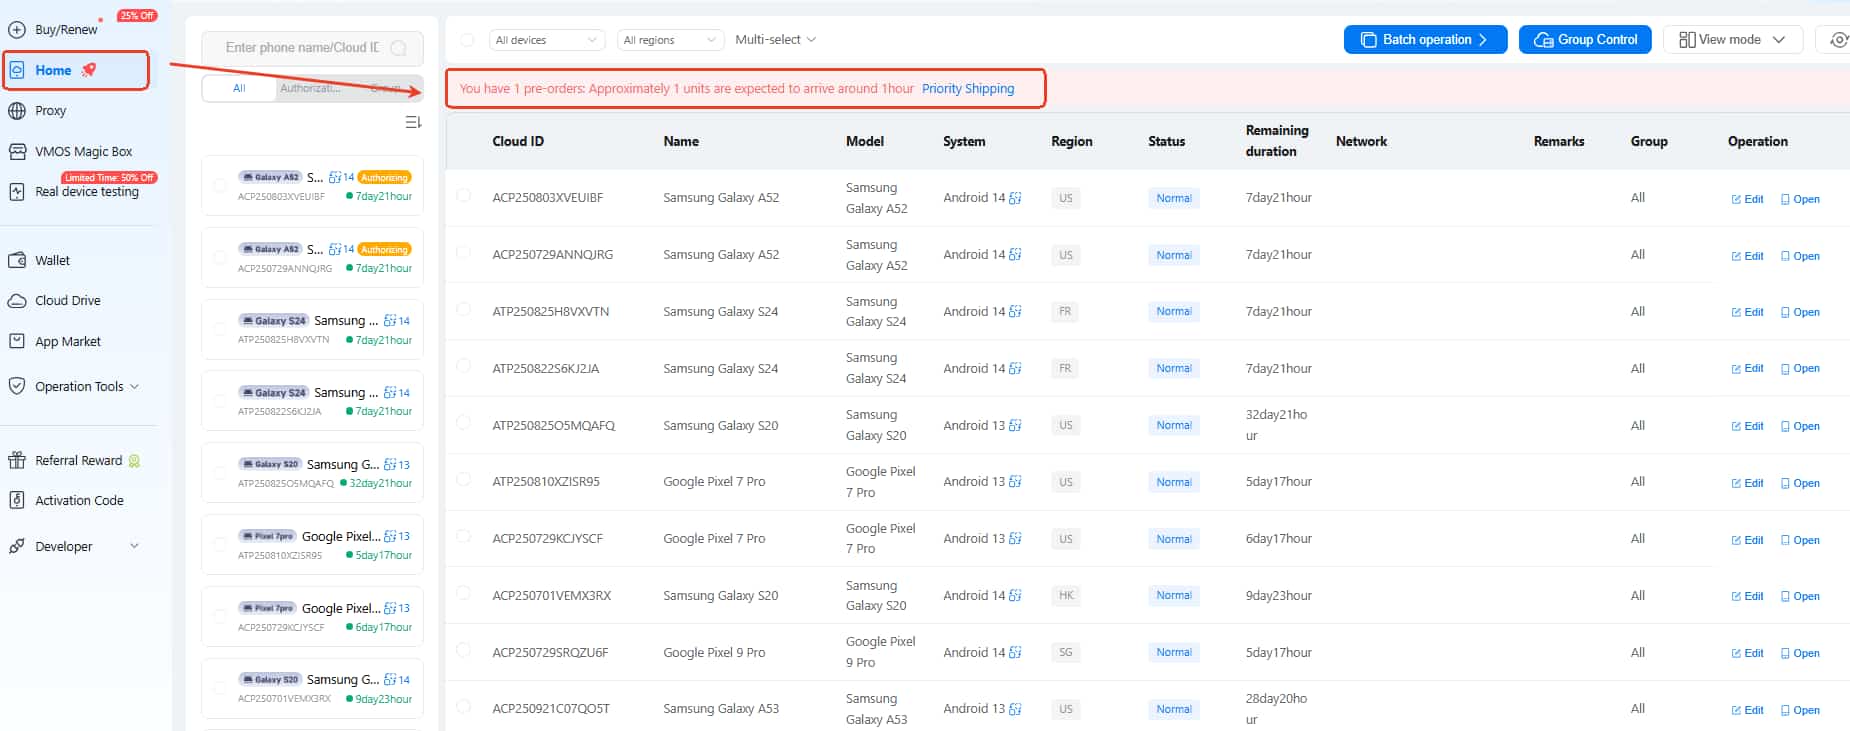1850x731 pixels.
Task: Tick the select-all checkbox beside All devices
Action: click(x=467, y=40)
